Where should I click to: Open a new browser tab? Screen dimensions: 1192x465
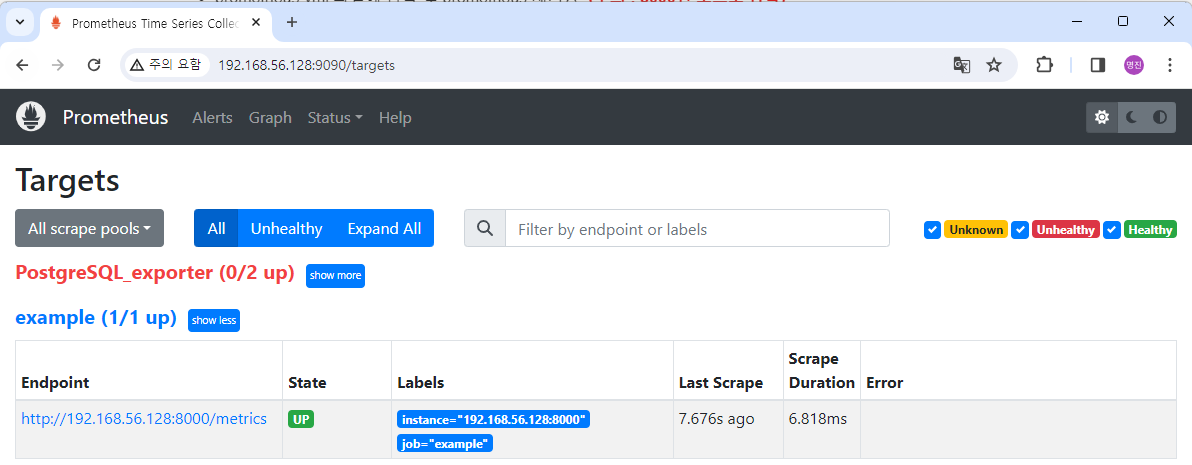coord(292,22)
